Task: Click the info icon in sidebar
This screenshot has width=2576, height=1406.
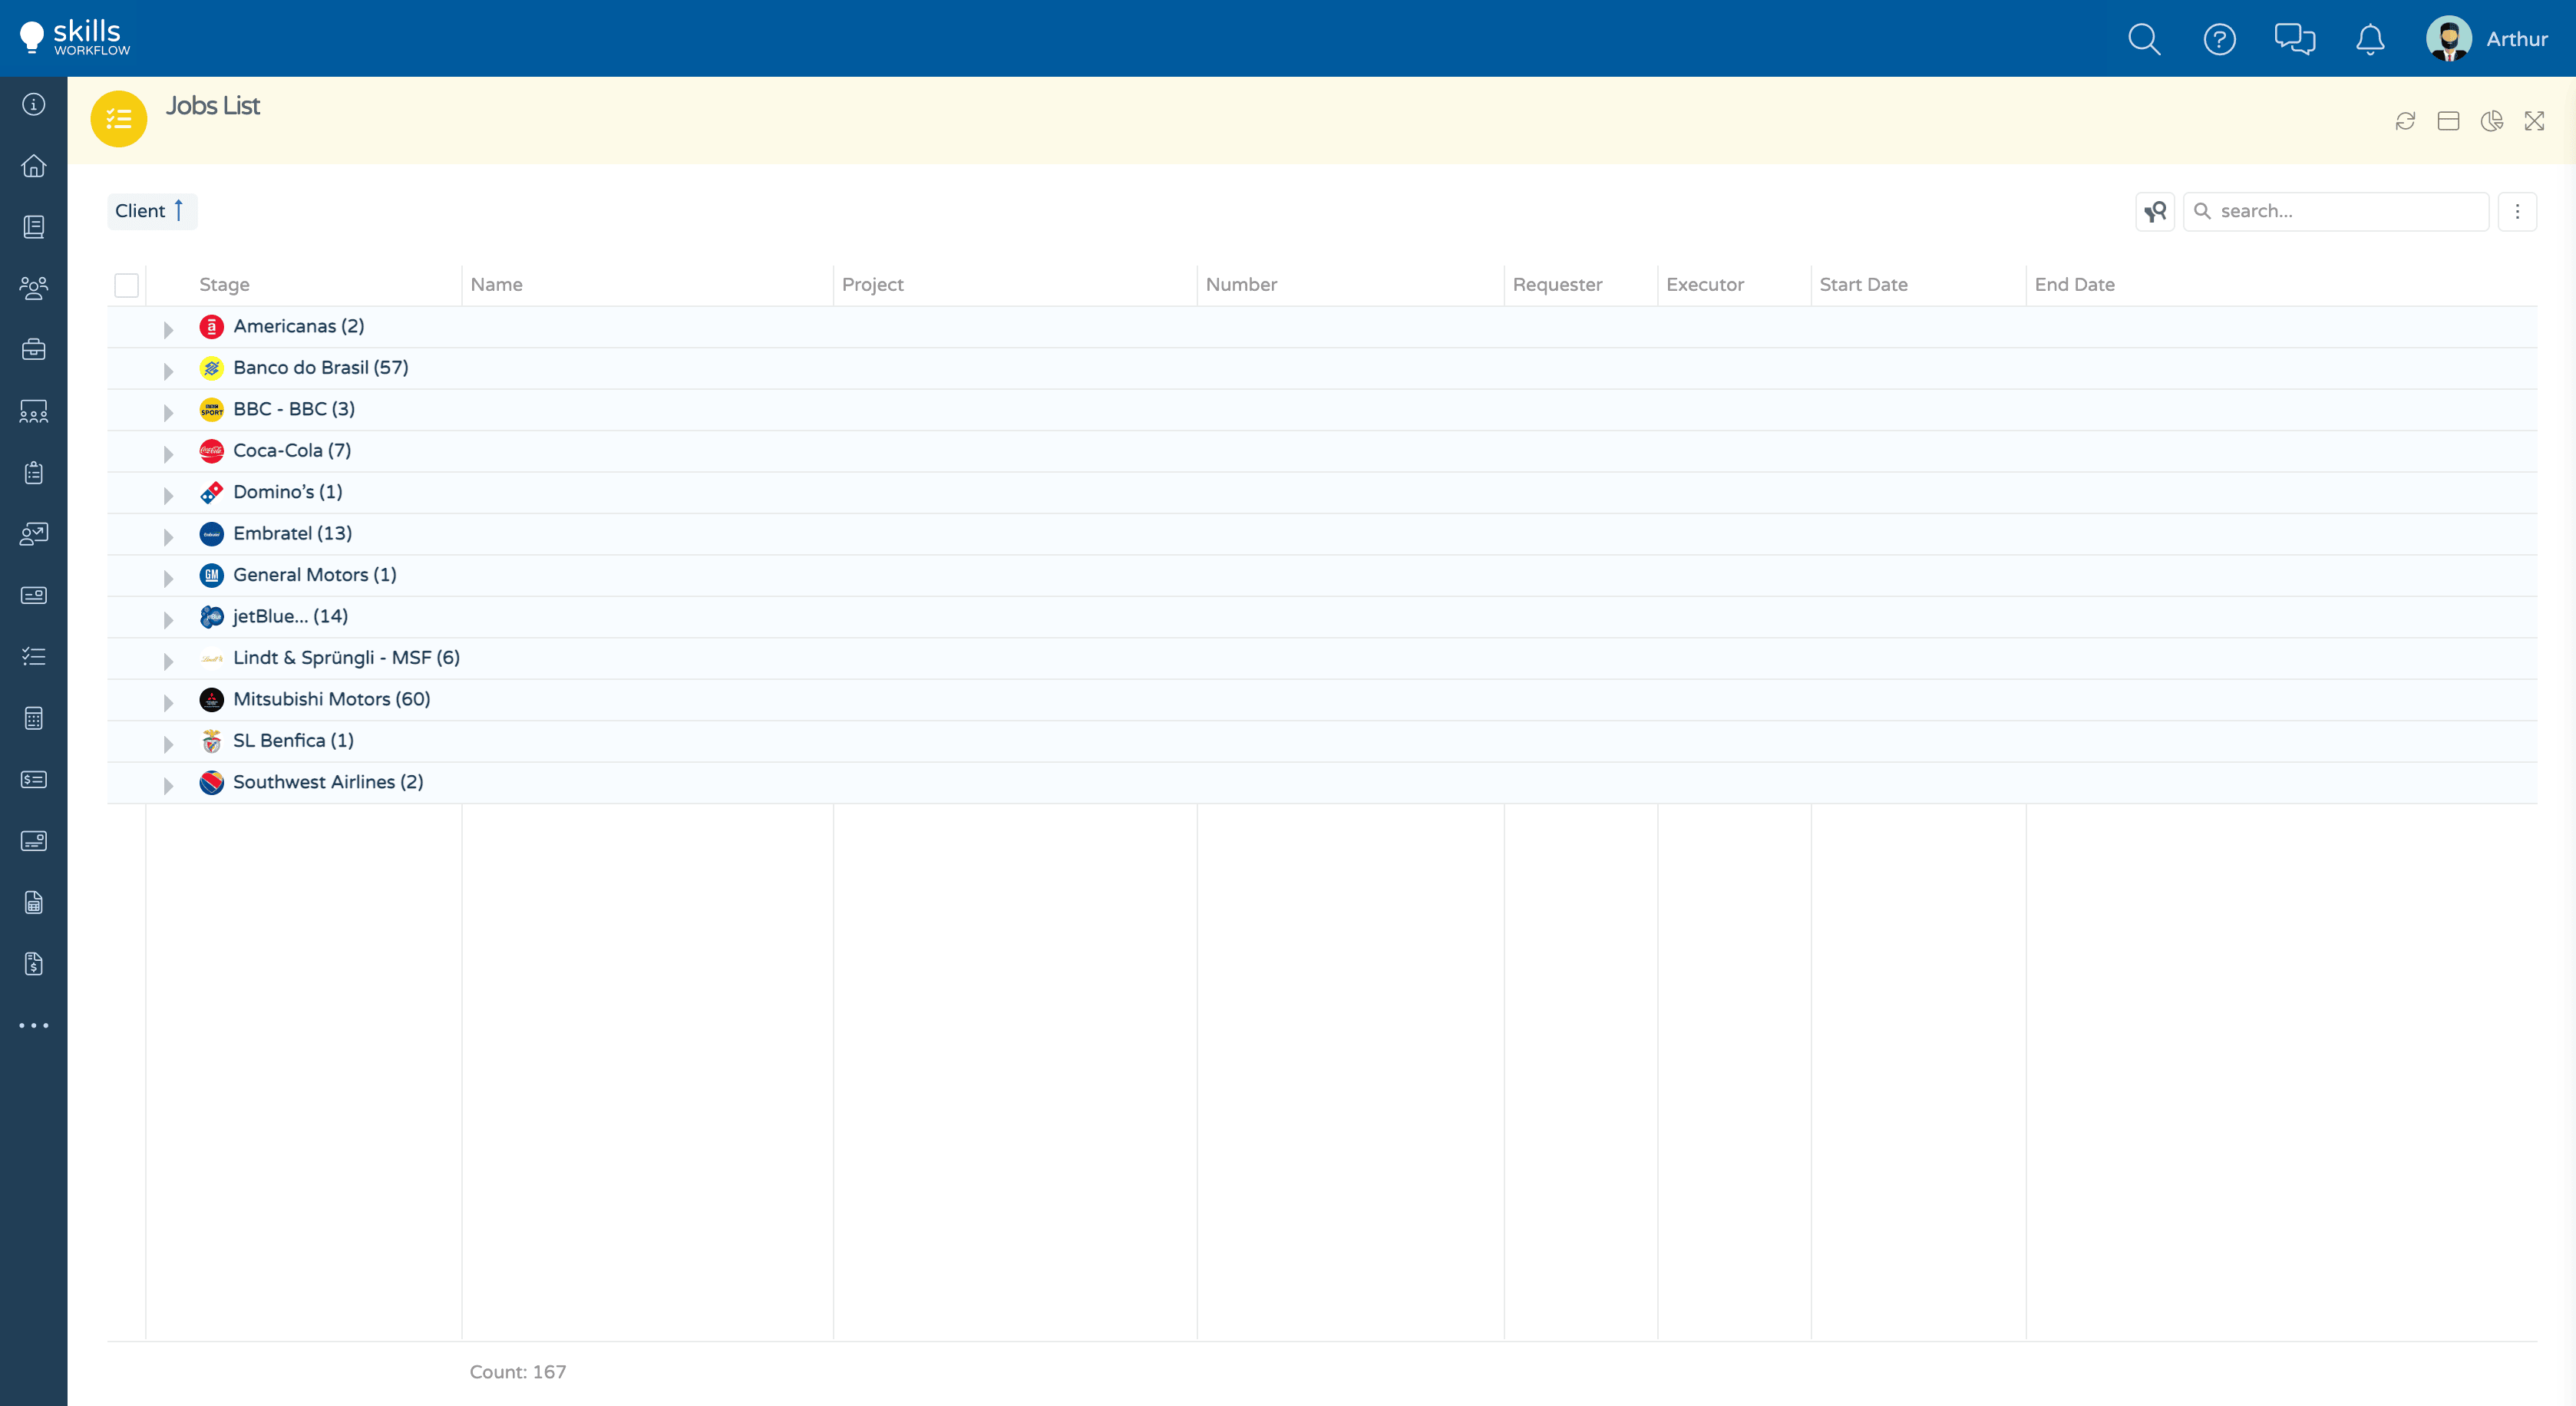Action: (x=34, y=104)
